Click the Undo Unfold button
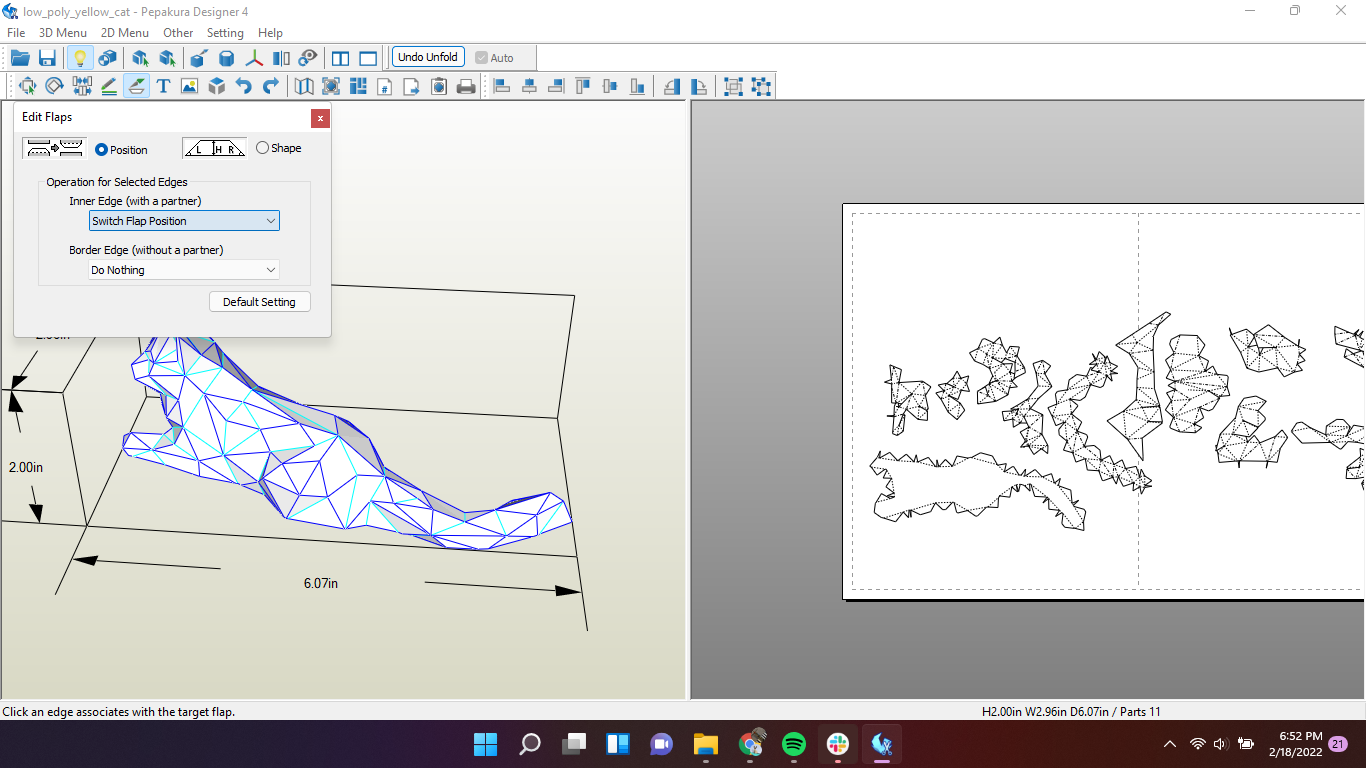Viewport: 1366px width, 768px height. tap(428, 57)
